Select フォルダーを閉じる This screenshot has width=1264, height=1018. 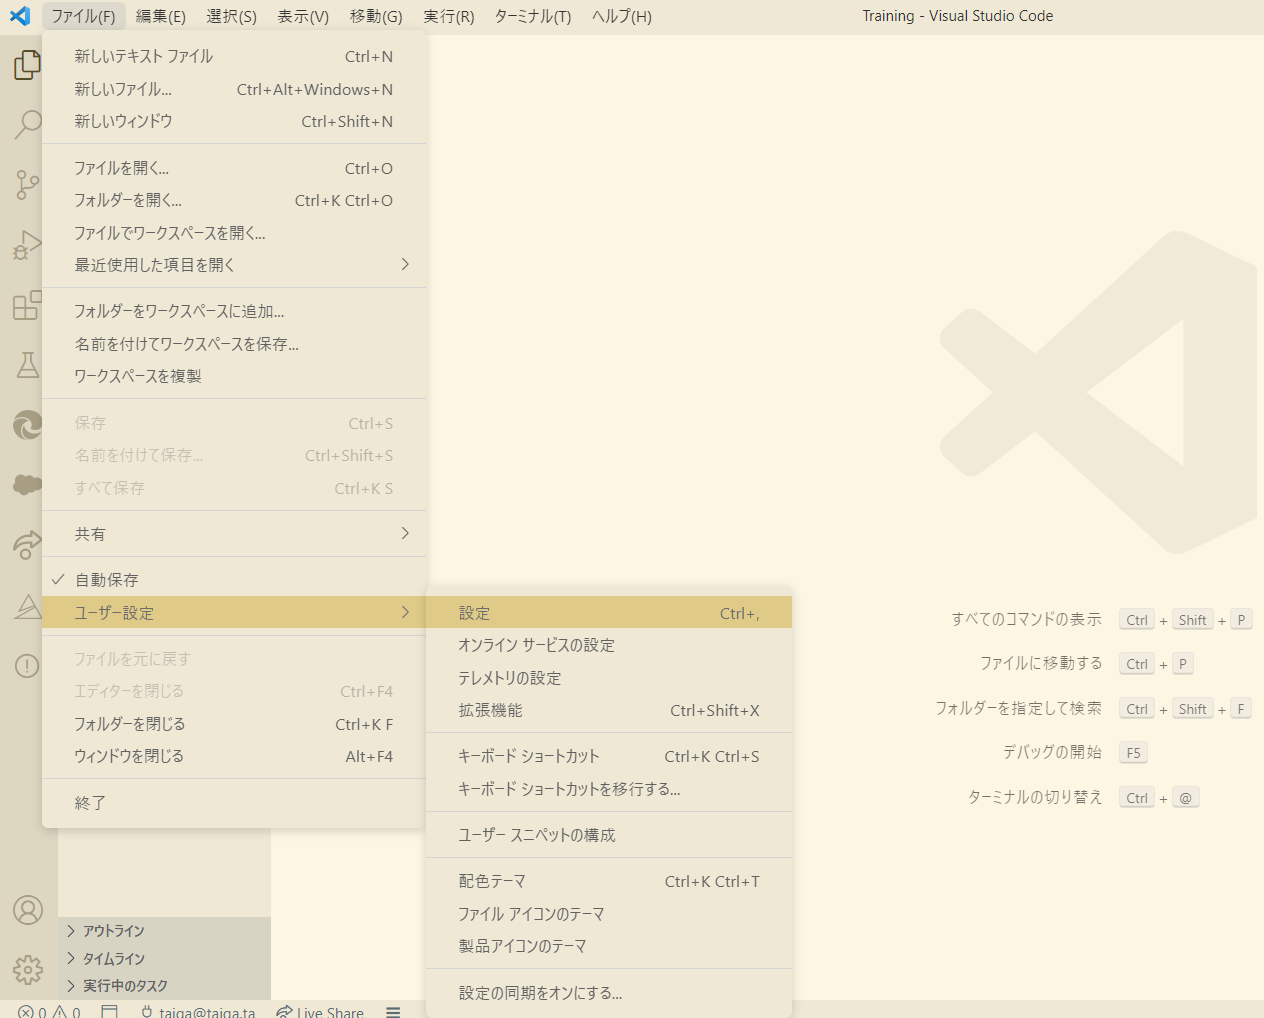(x=234, y=724)
